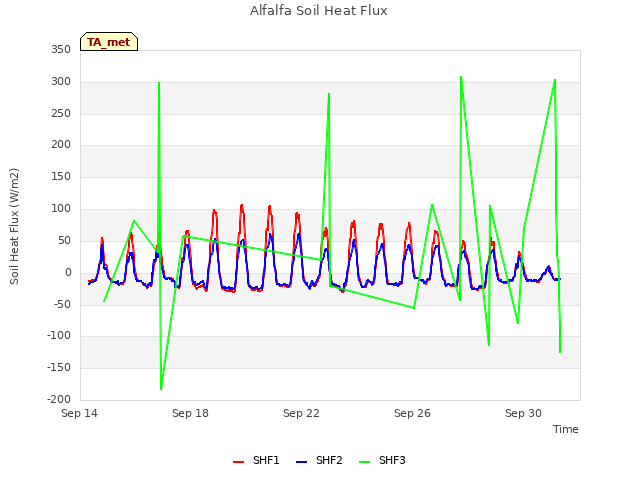Click the Soil Heat Flux (W/m2) axis title
This screenshot has width=640, height=480.
[14, 226]
